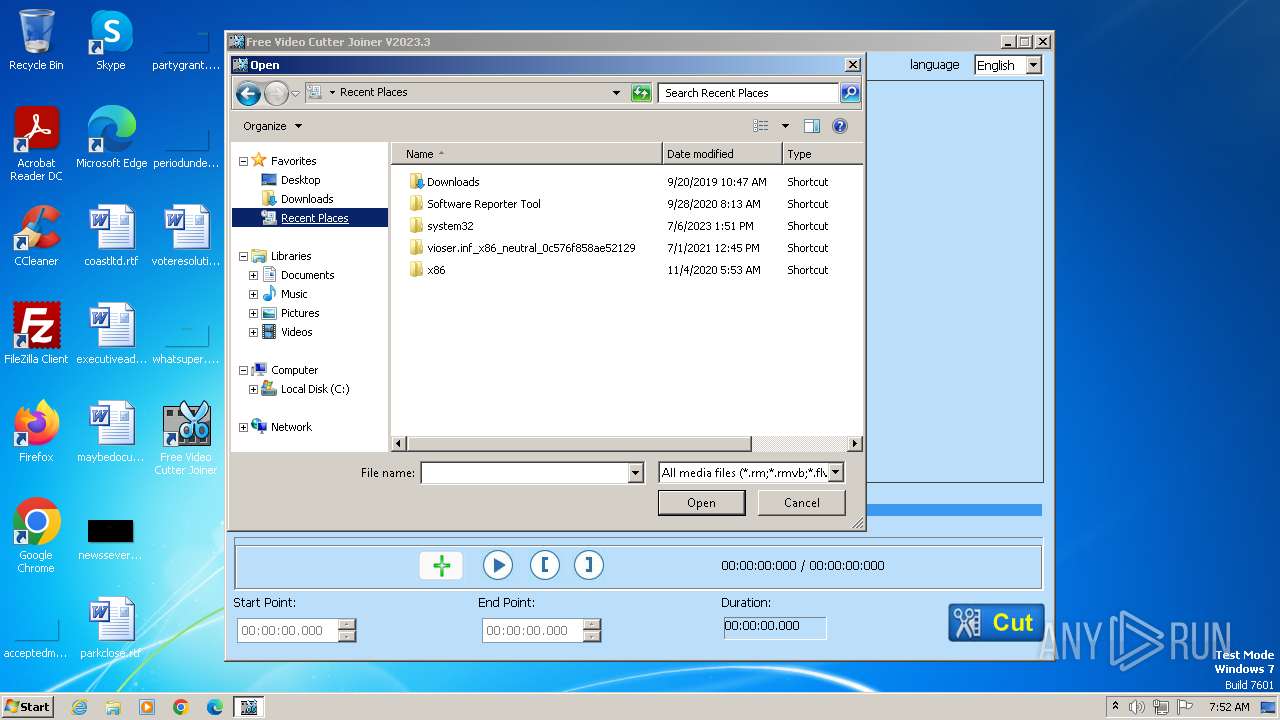Viewport: 1280px width, 720px height.
Task: Expand the Pictures library
Action: click(253, 313)
